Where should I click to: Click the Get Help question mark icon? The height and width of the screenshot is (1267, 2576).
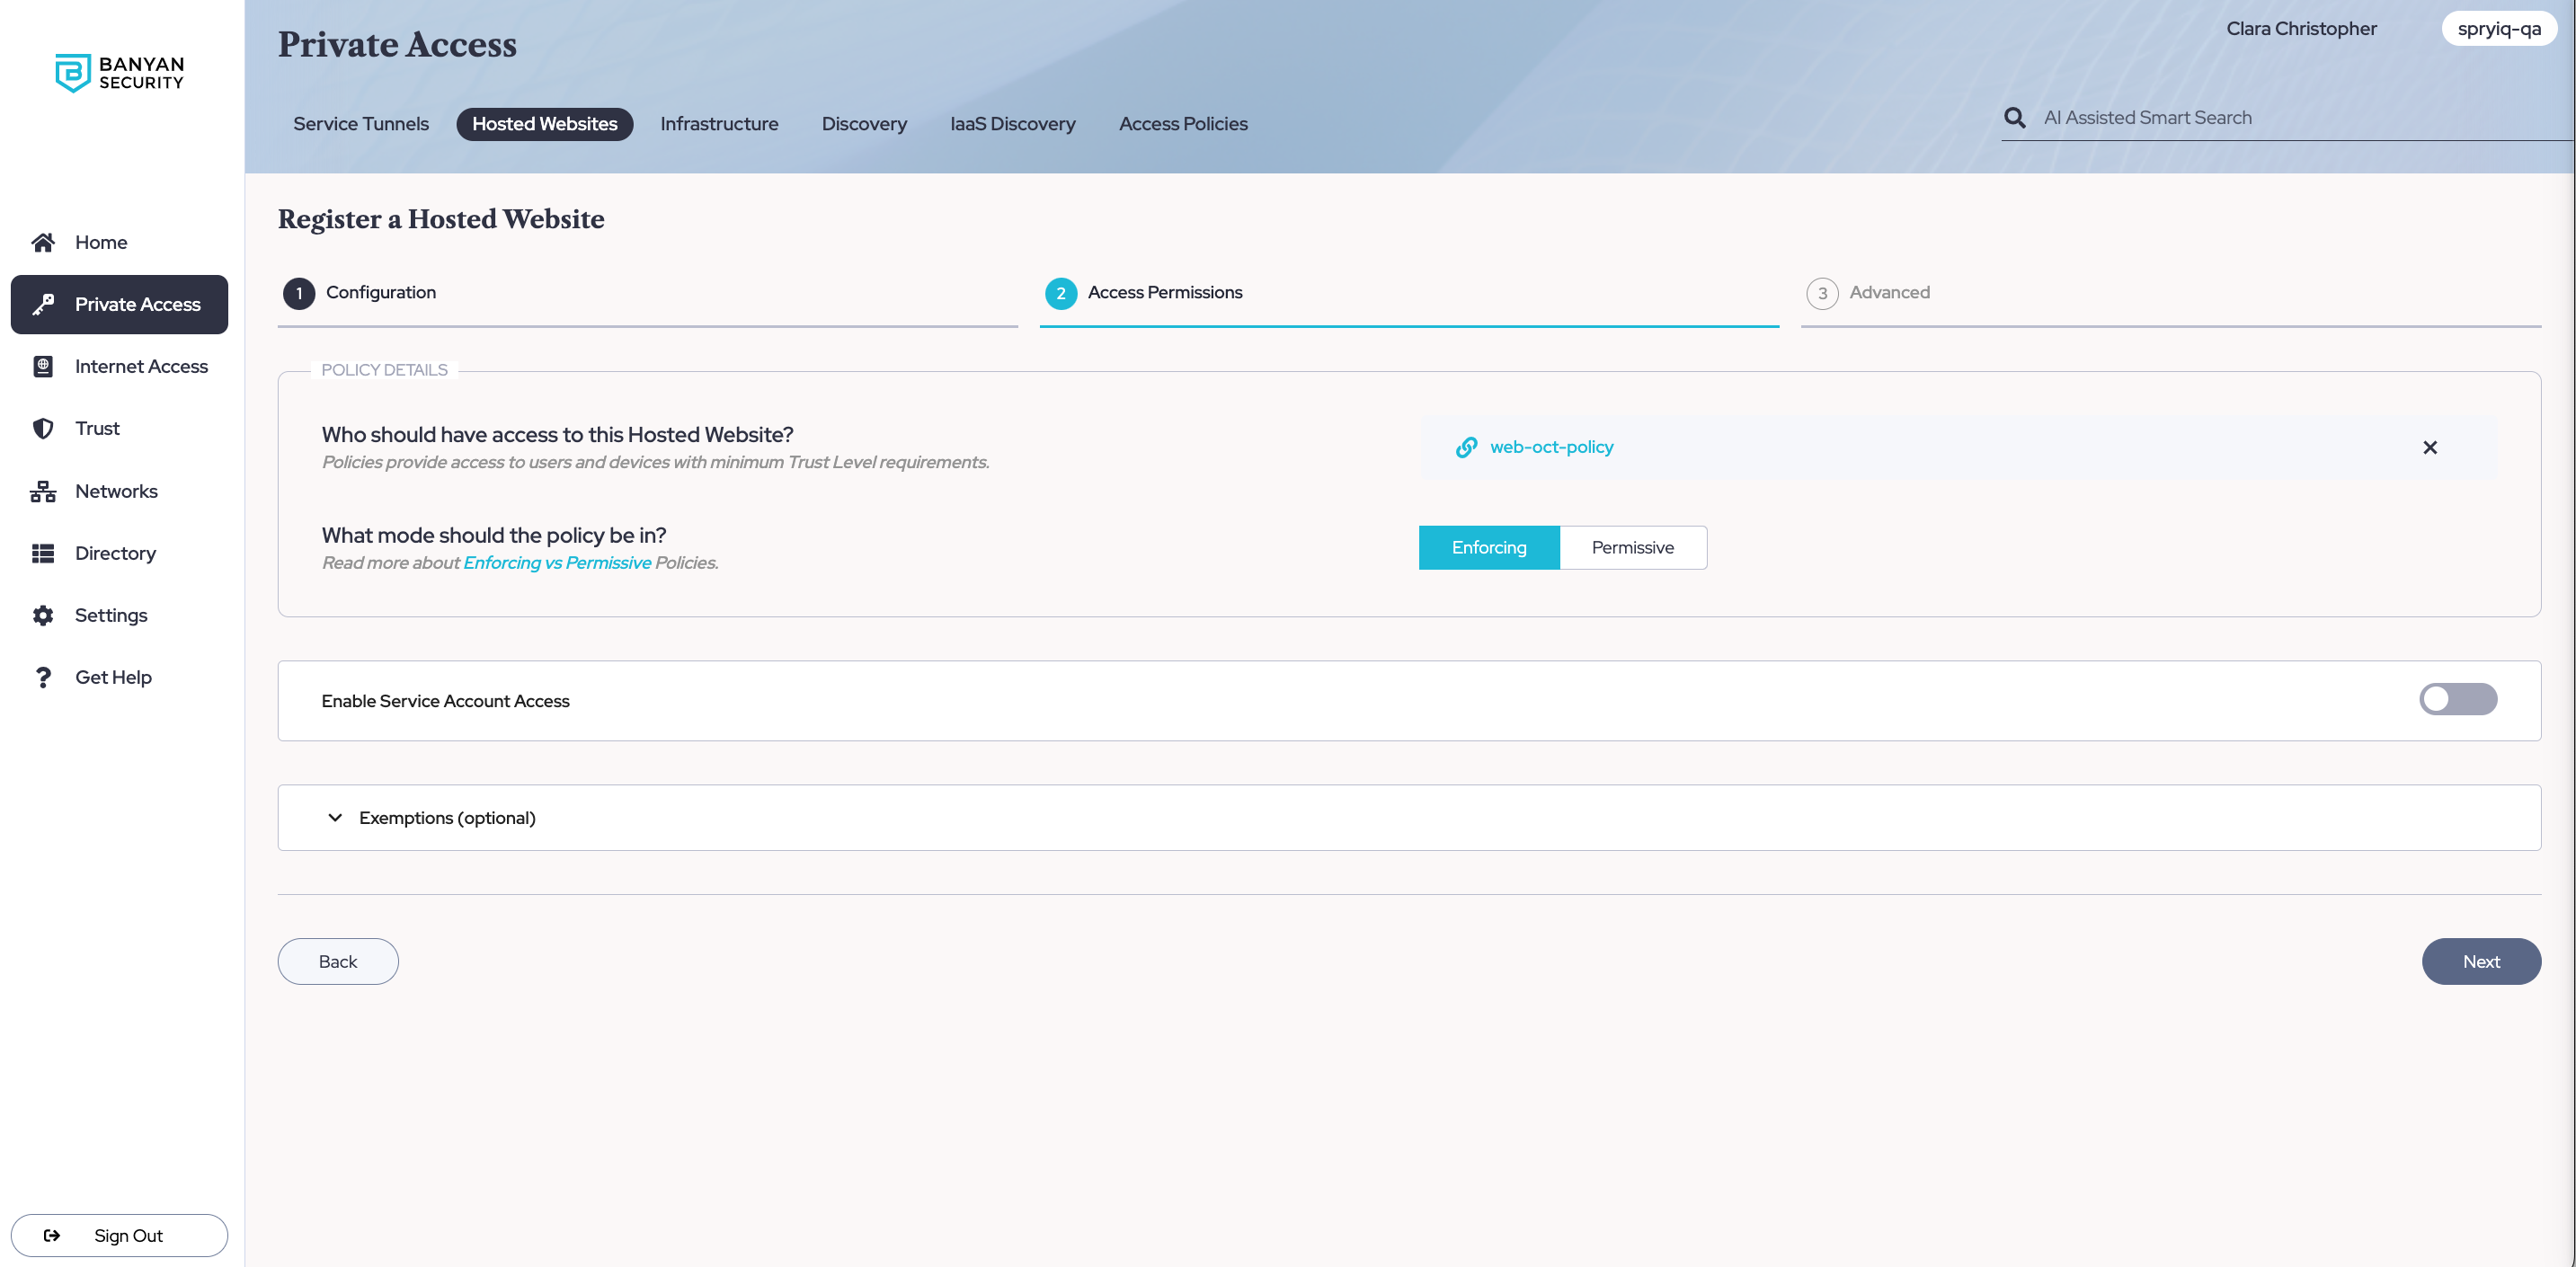click(43, 677)
